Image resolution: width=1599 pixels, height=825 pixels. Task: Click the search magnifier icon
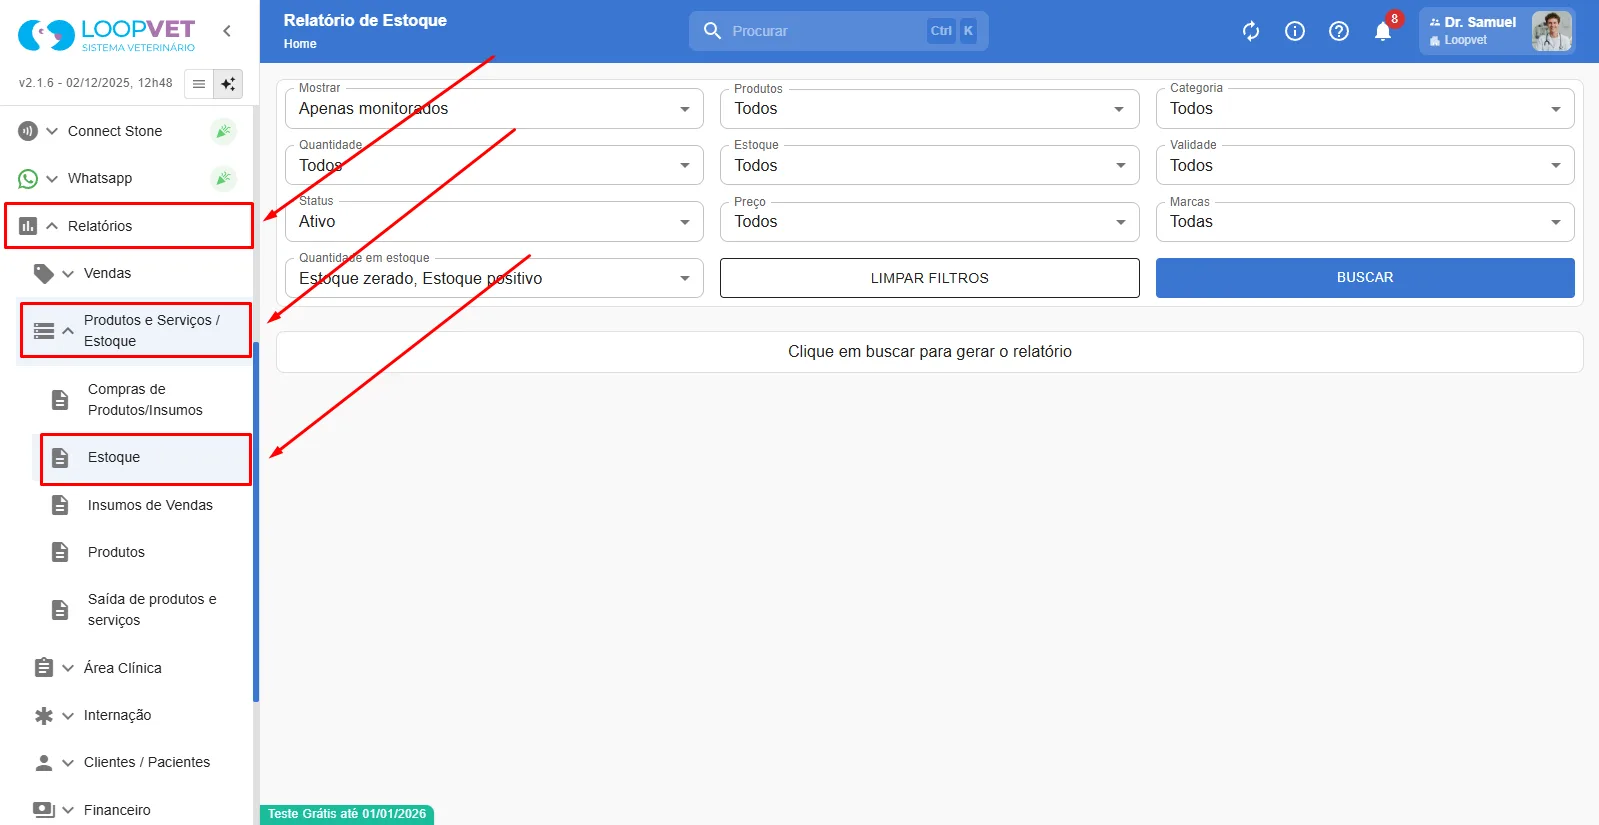713,31
